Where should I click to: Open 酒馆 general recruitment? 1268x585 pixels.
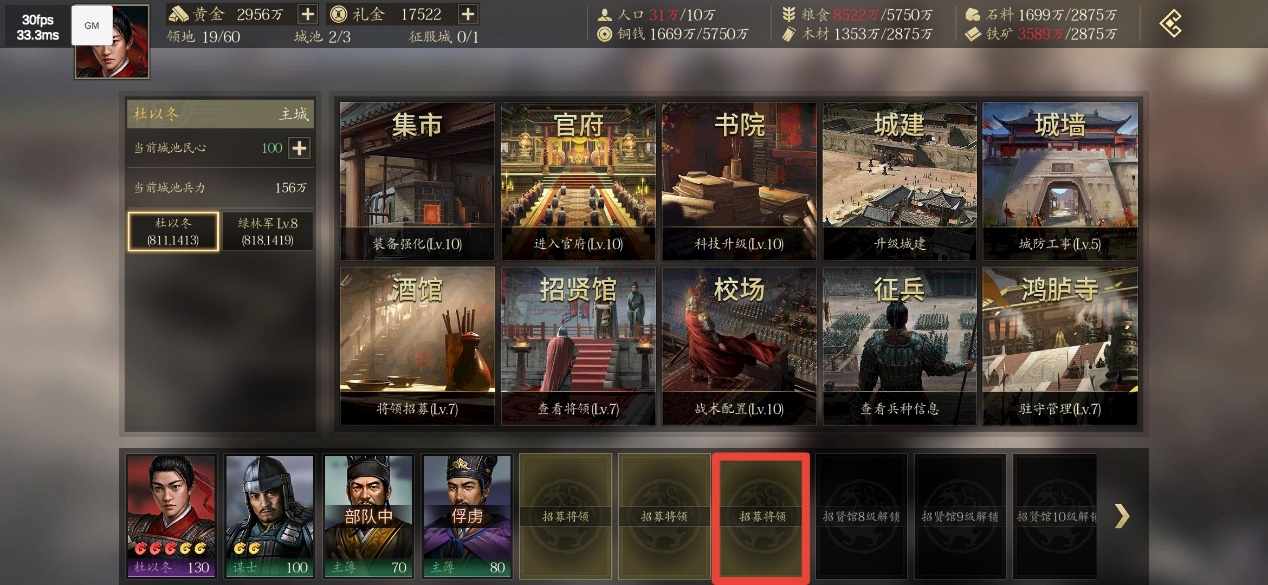[x=418, y=345]
